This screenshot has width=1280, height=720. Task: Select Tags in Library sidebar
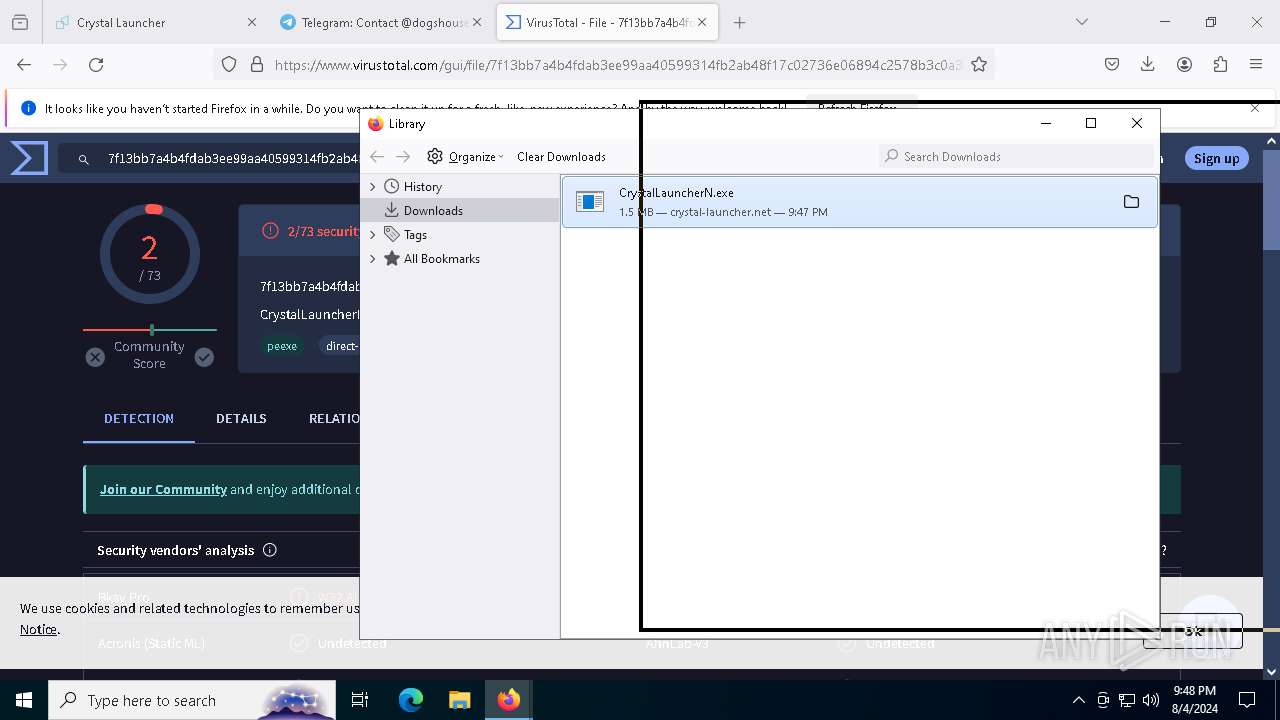[x=415, y=234]
